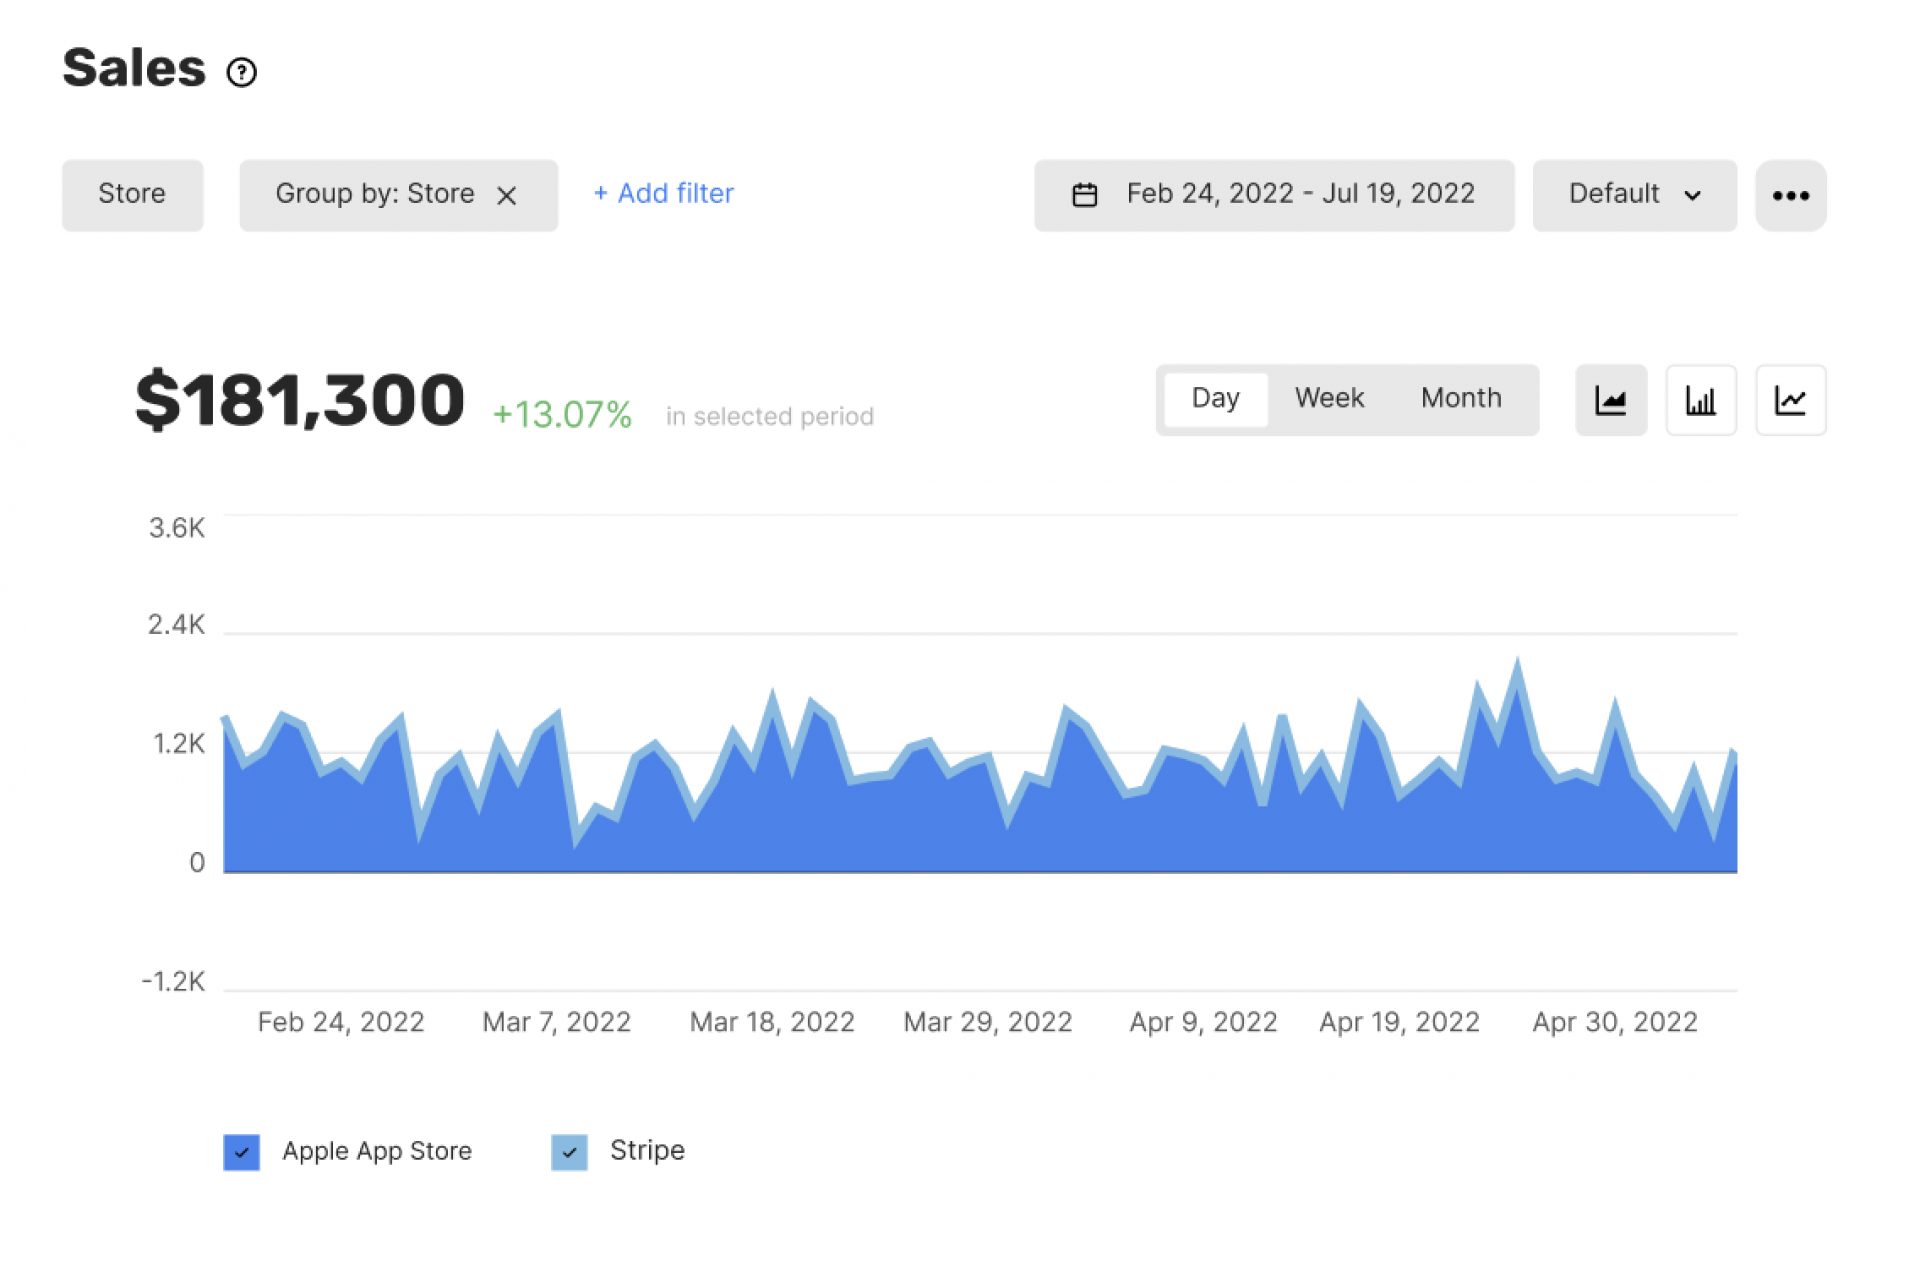
Task: Click the help icon next to Sales
Action: pos(241,71)
